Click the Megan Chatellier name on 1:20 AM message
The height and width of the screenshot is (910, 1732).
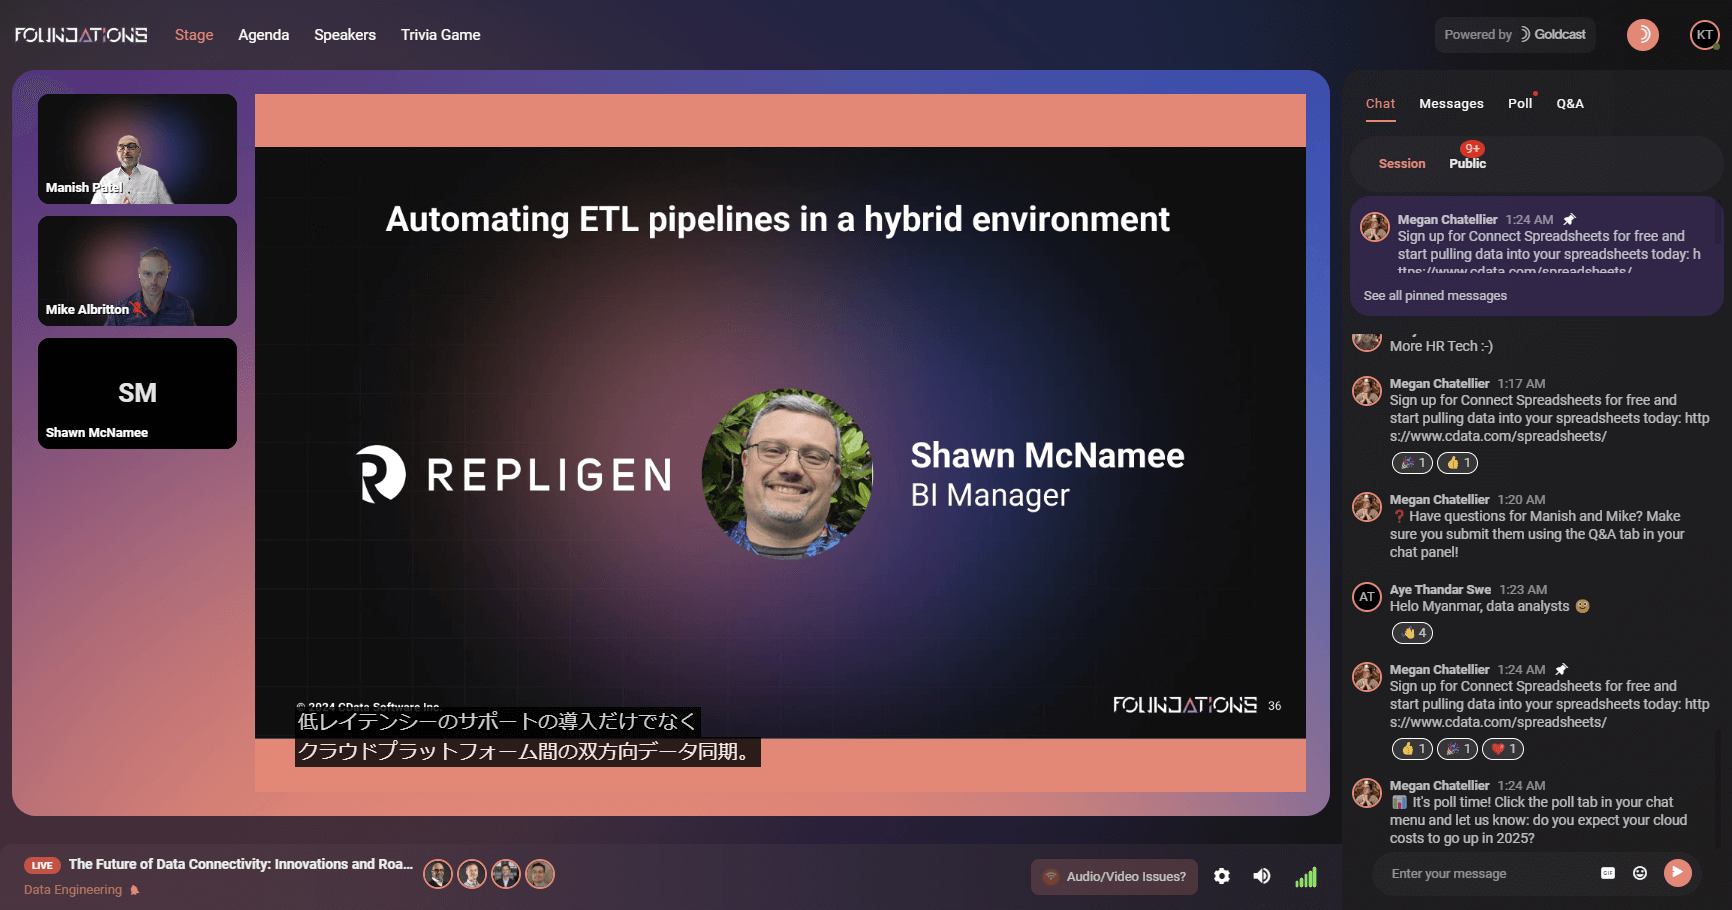pos(1439,500)
